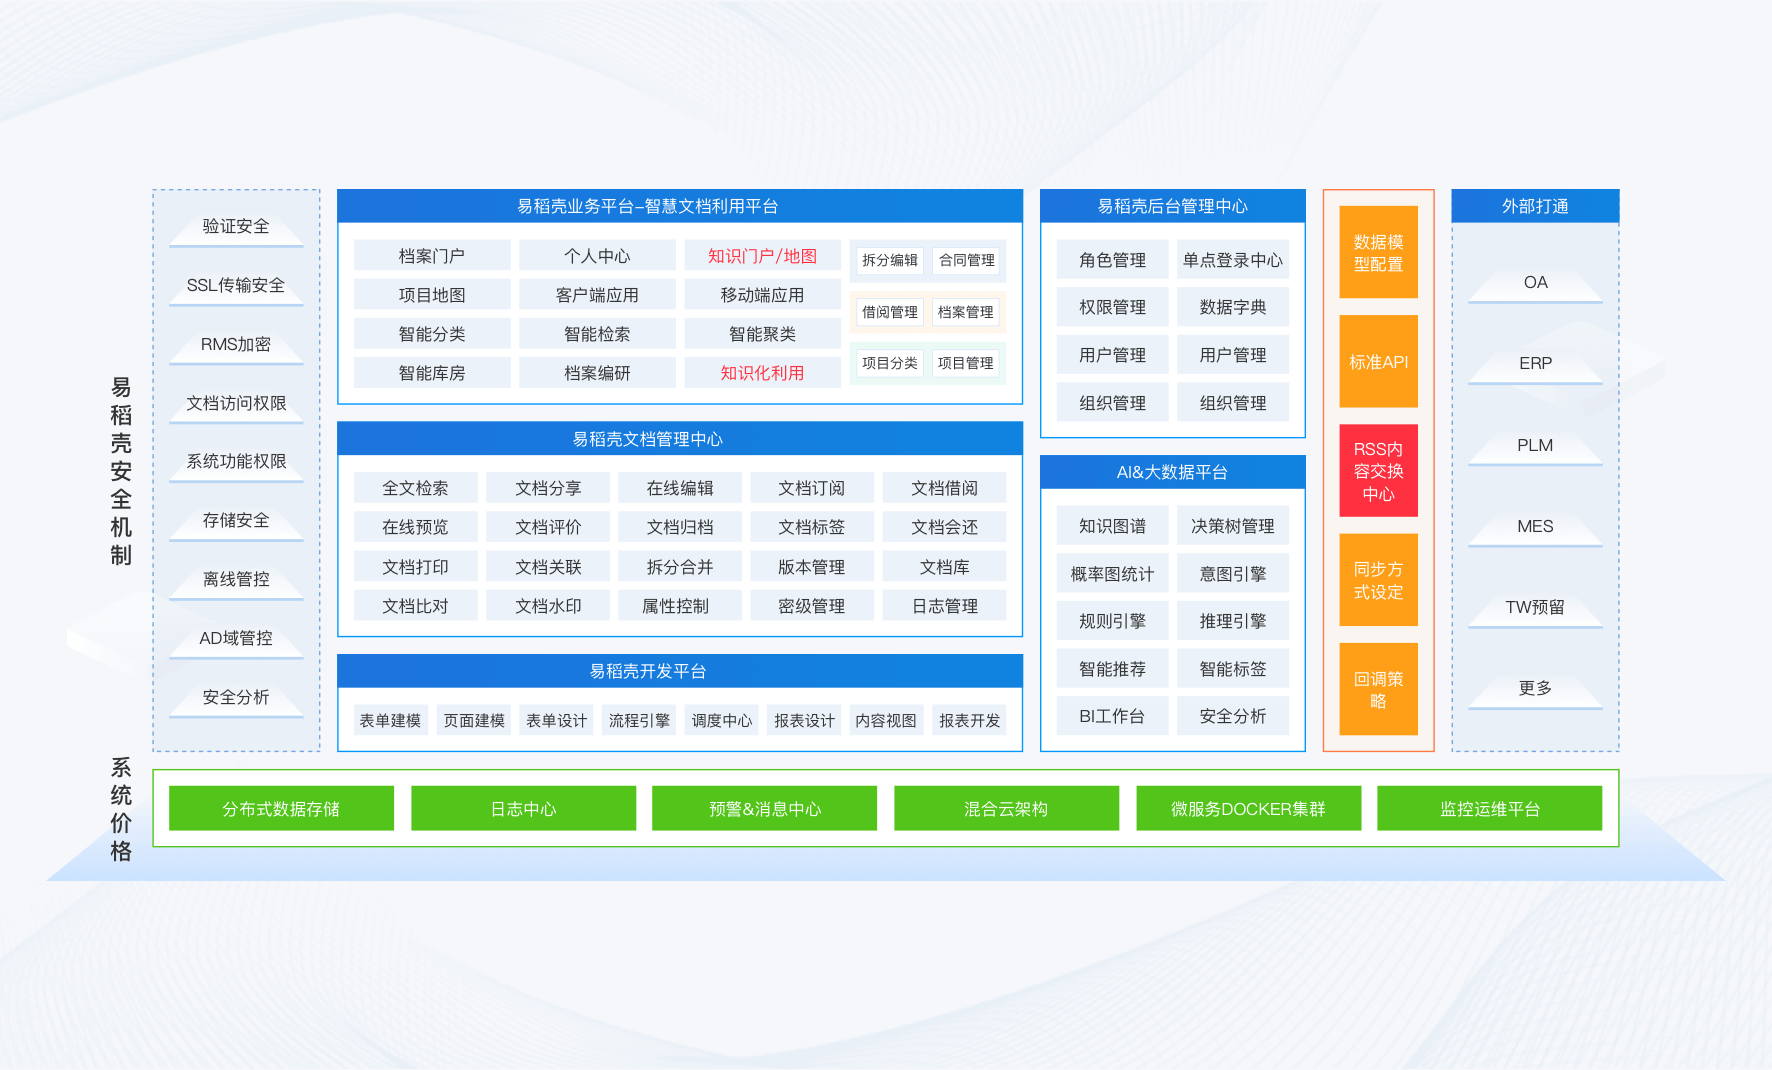Select the 流程引擎 development item
The image size is (1772, 1070).
[639, 720]
